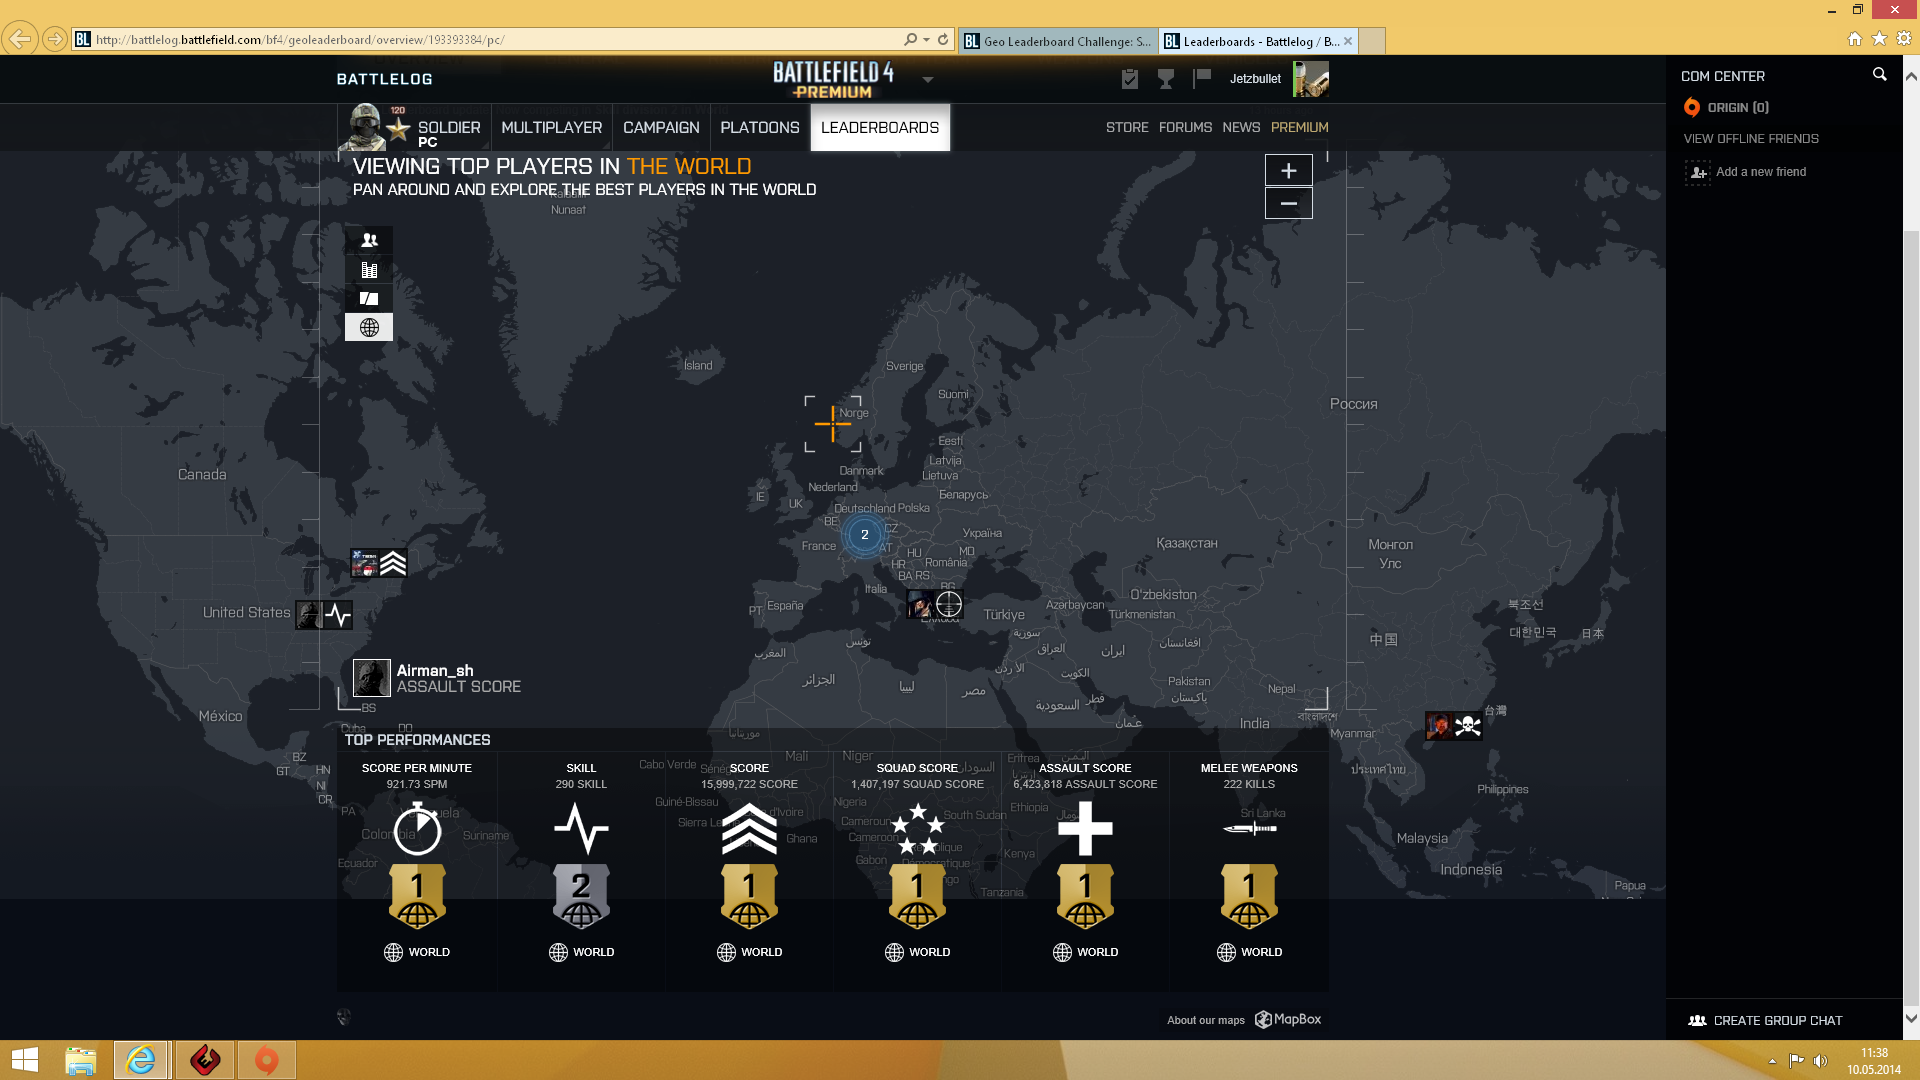Viewport: 1920px width, 1080px height.
Task: Open the Premium link
Action: click(1299, 128)
